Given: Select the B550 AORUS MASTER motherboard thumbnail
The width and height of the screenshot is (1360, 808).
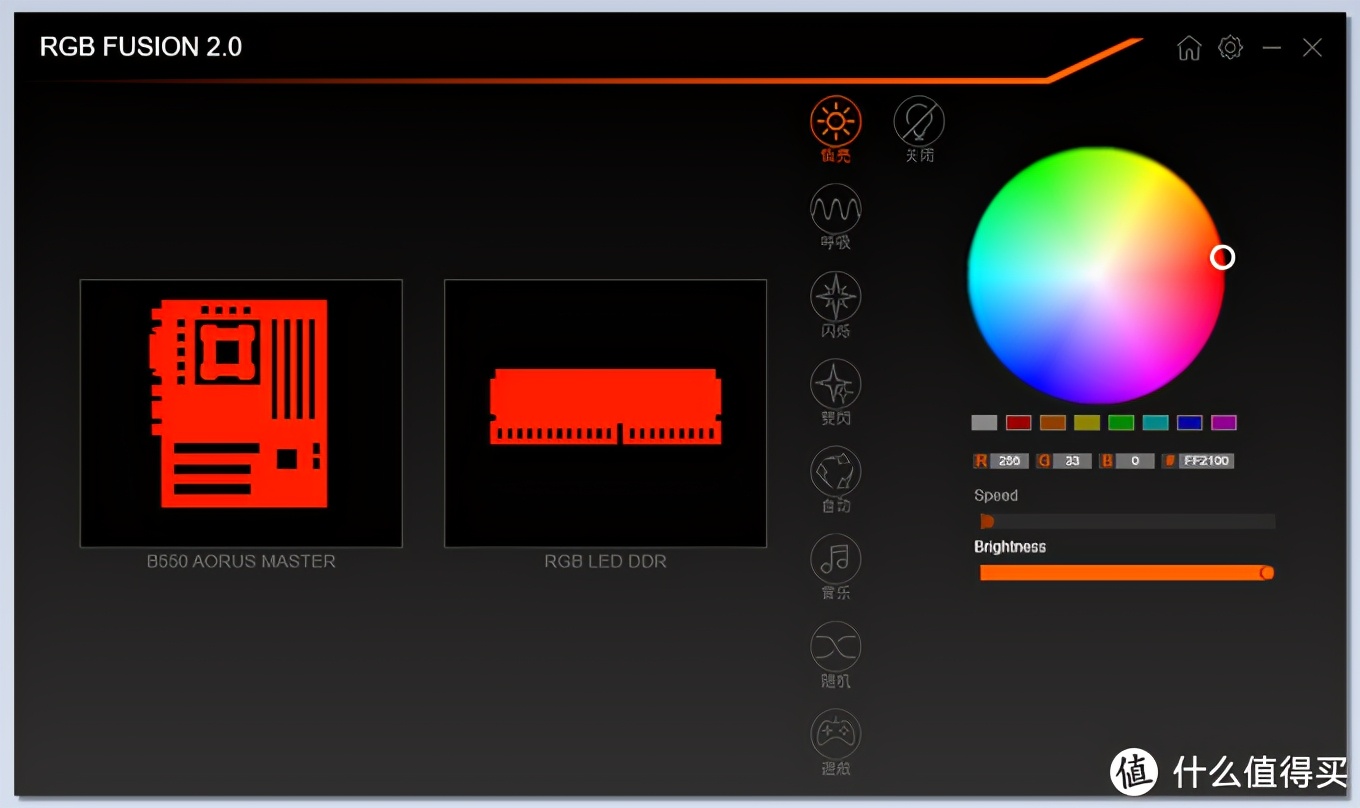Looking at the screenshot, I should click(x=241, y=413).
